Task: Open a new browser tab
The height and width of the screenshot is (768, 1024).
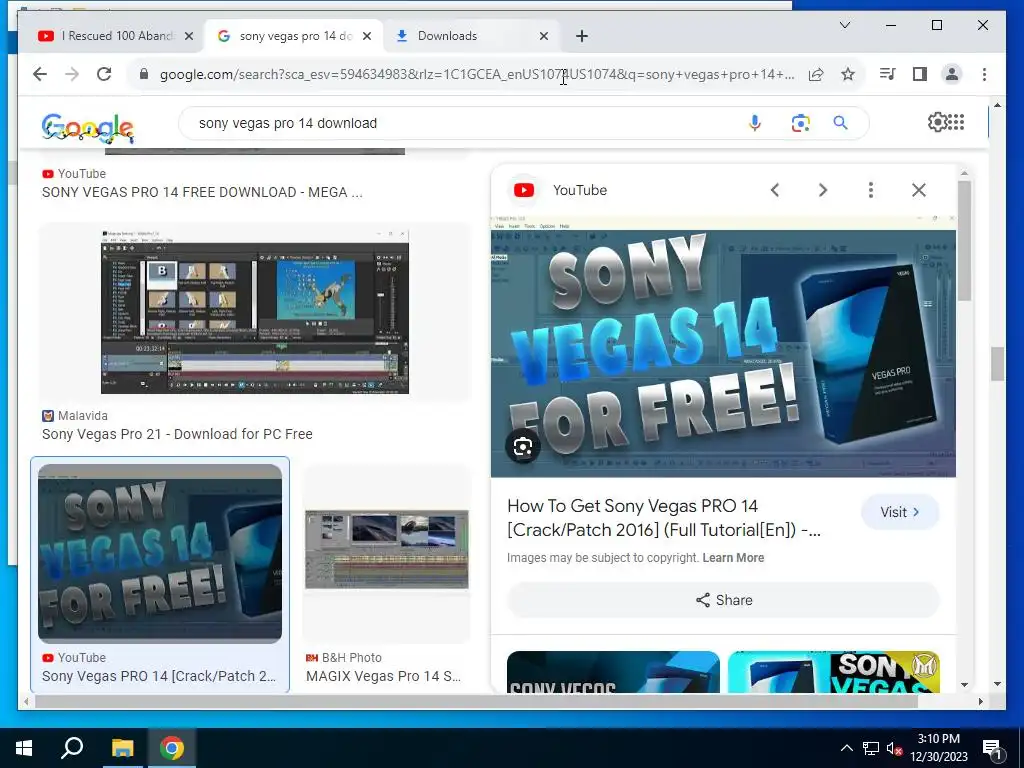Action: 582,36
